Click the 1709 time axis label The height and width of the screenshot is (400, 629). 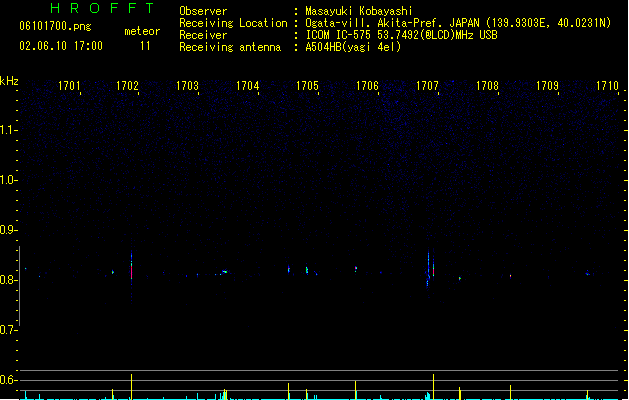tap(548, 86)
